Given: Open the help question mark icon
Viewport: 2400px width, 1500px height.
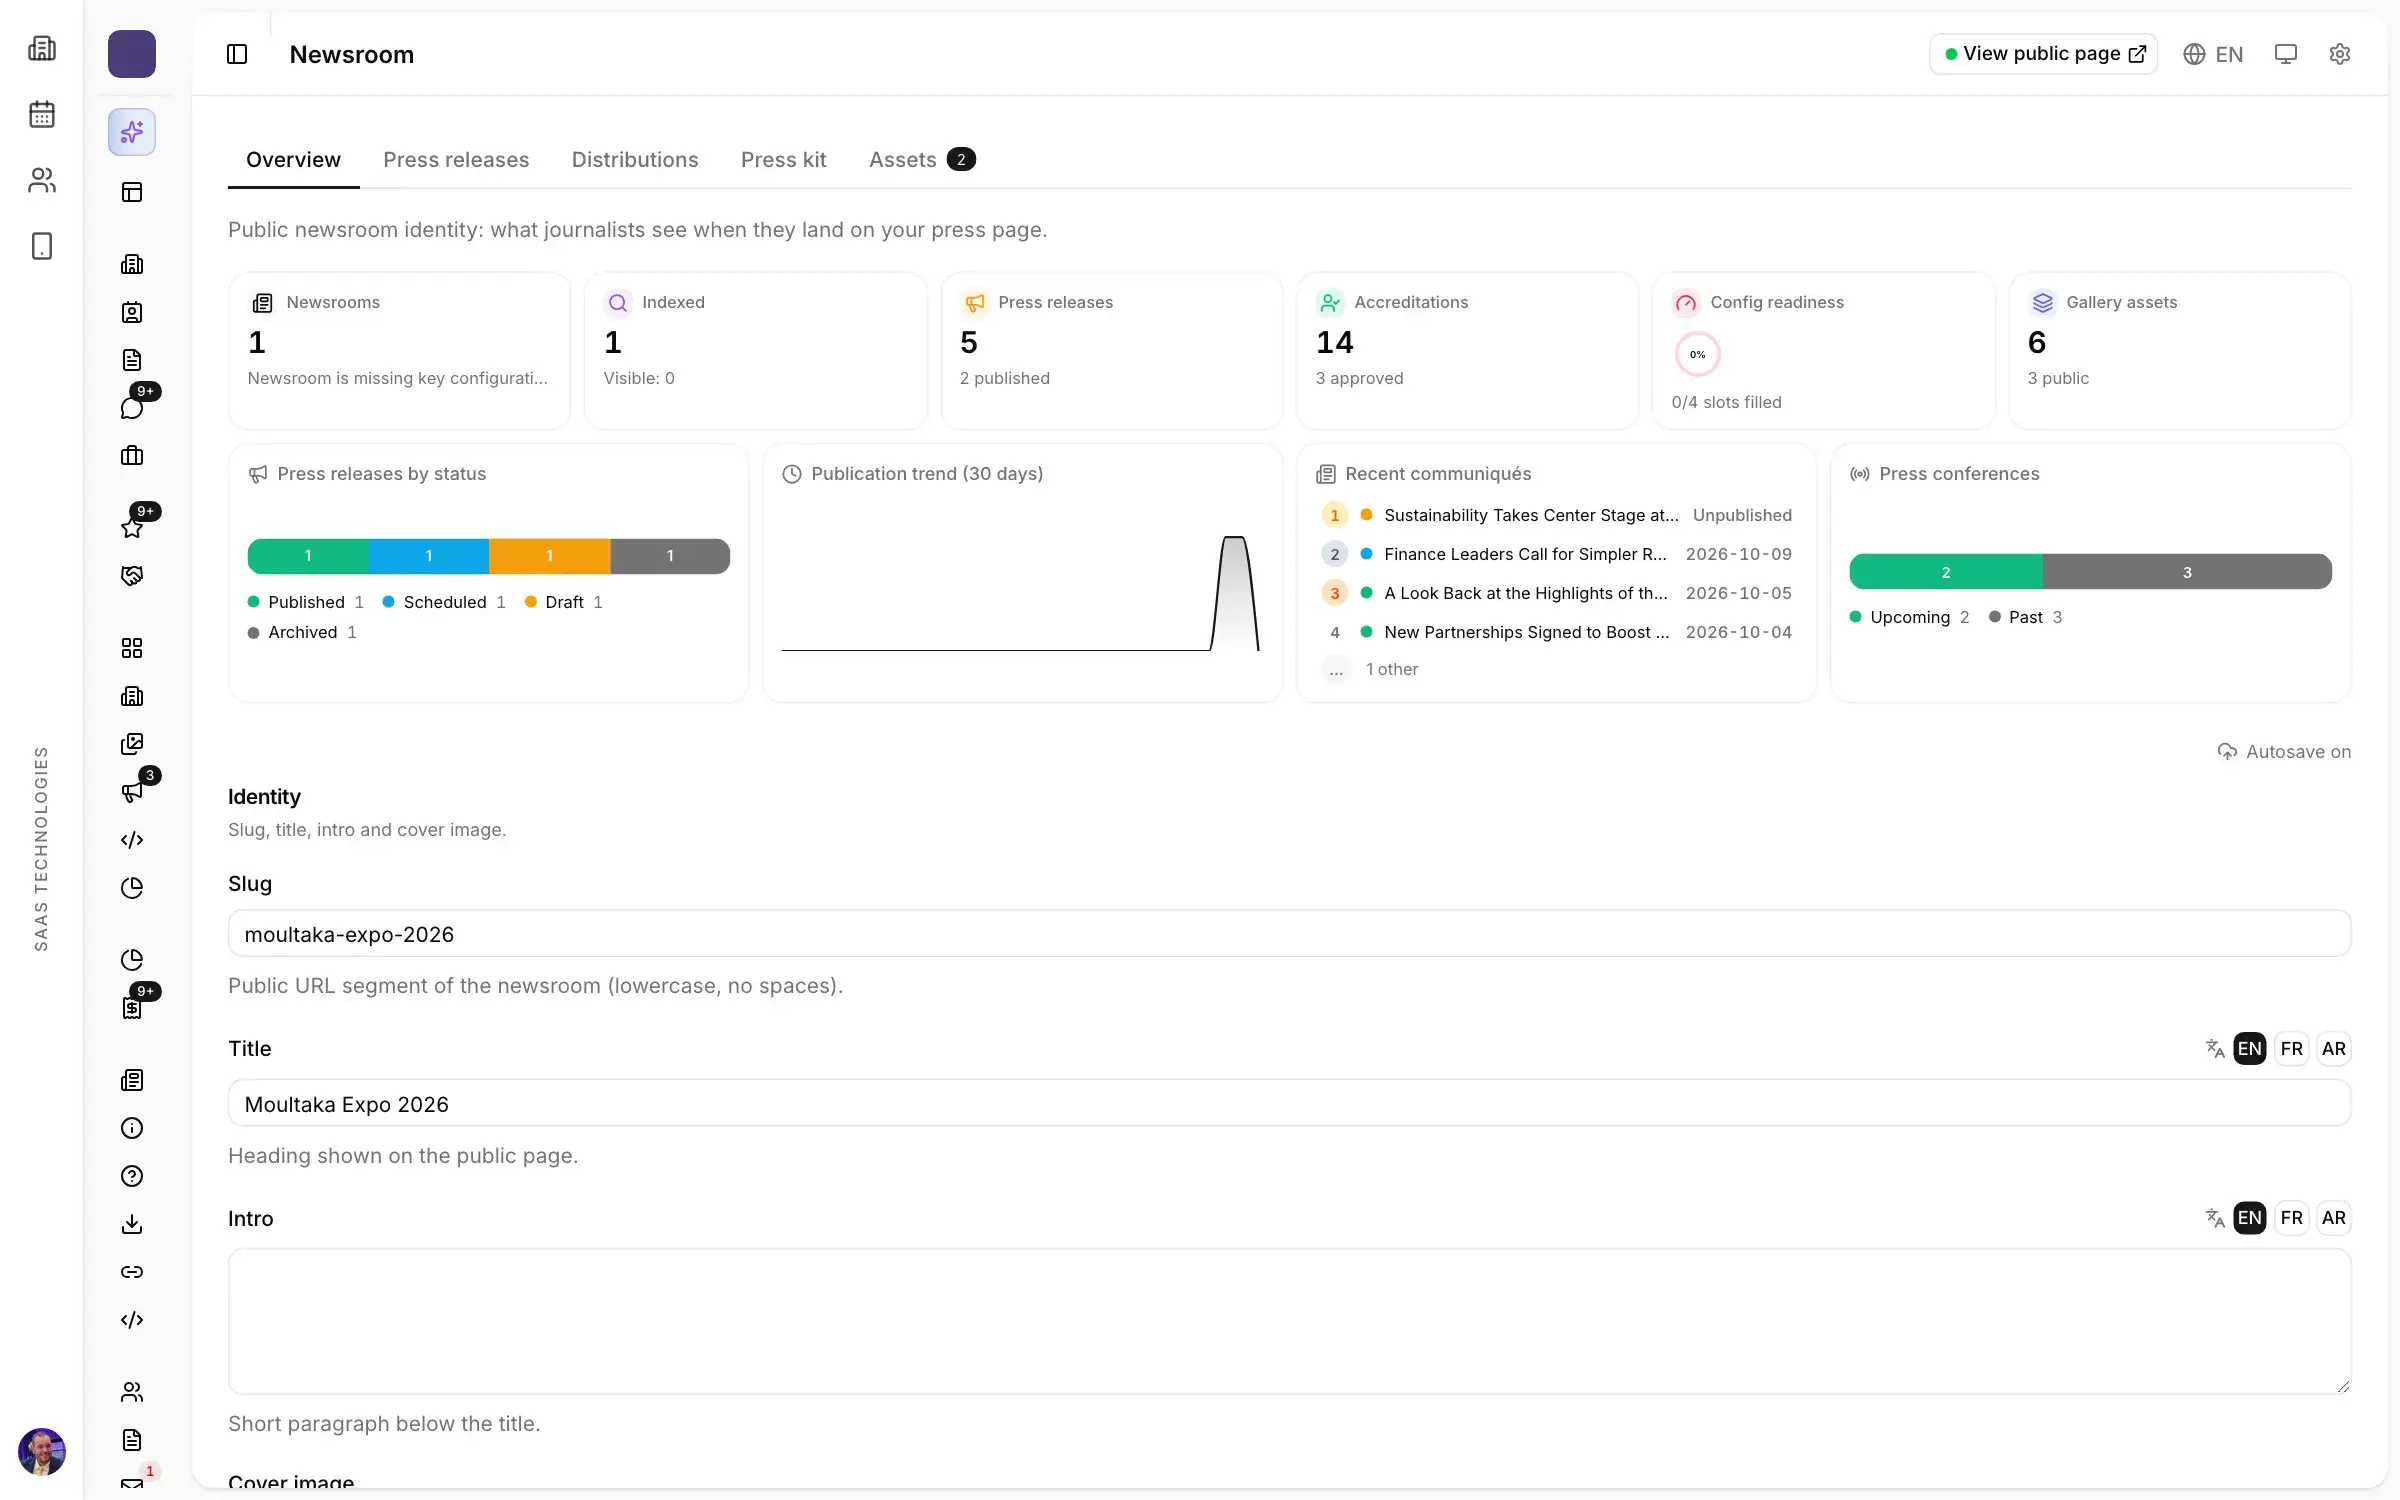Looking at the screenshot, I should (x=132, y=1176).
